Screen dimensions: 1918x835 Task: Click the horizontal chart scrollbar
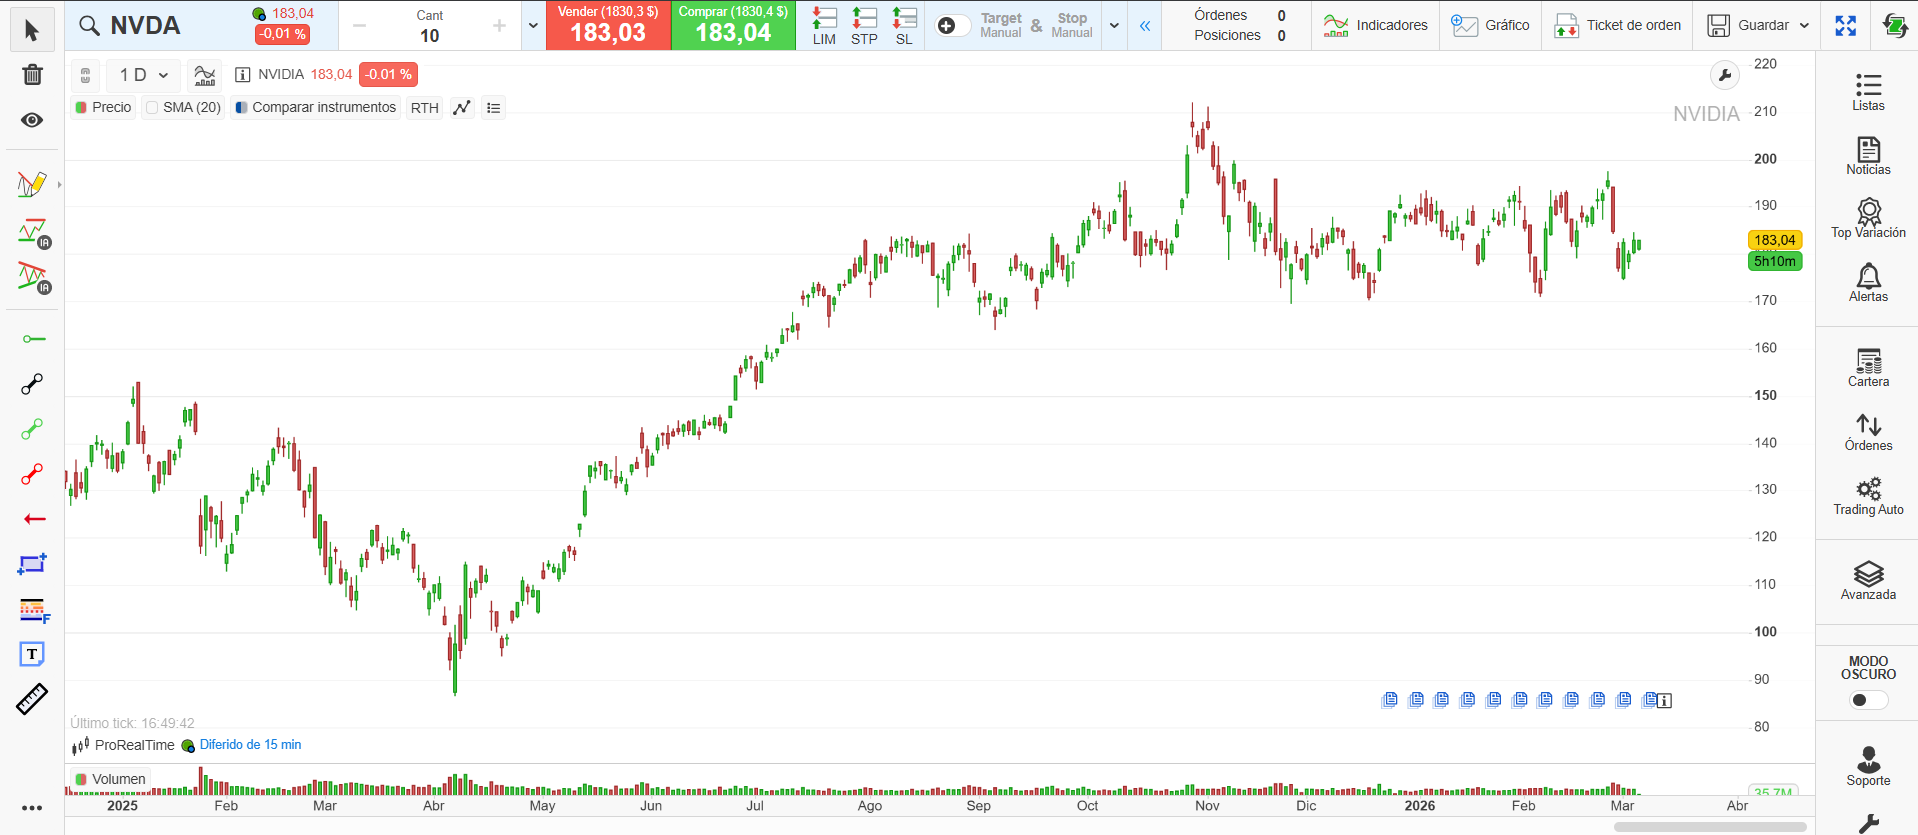[1709, 827]
